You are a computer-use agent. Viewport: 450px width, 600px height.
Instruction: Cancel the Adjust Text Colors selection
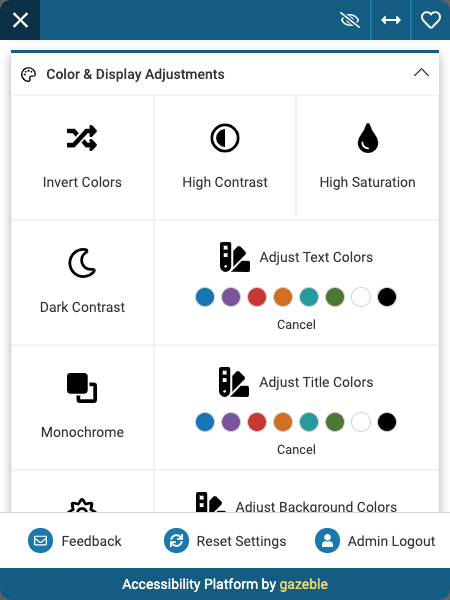click(296, 324)
